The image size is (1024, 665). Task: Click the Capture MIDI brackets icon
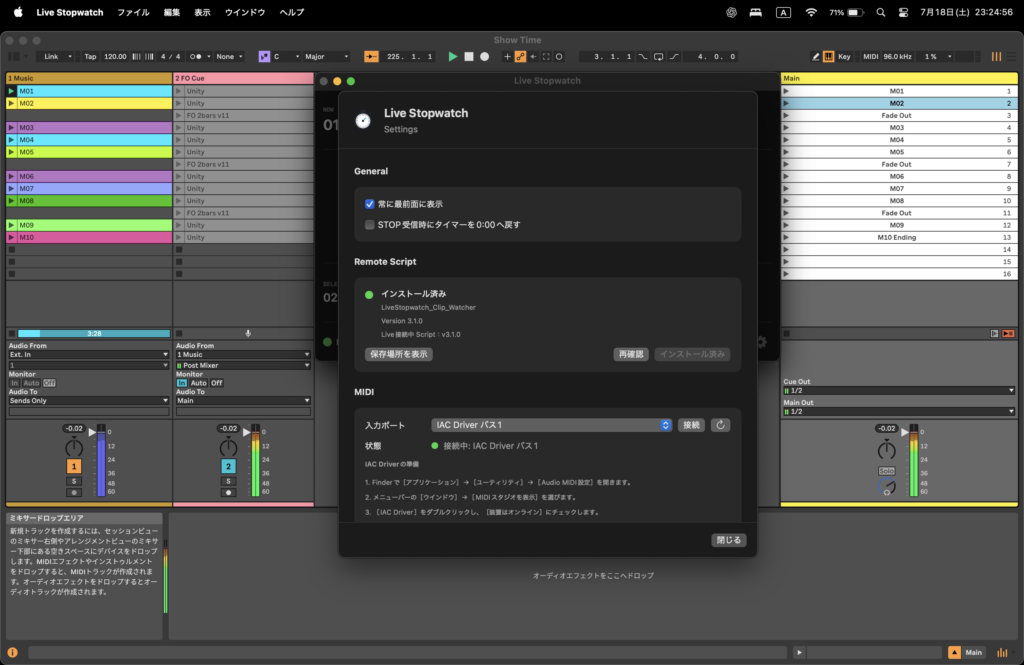click(x=547, y=57)
